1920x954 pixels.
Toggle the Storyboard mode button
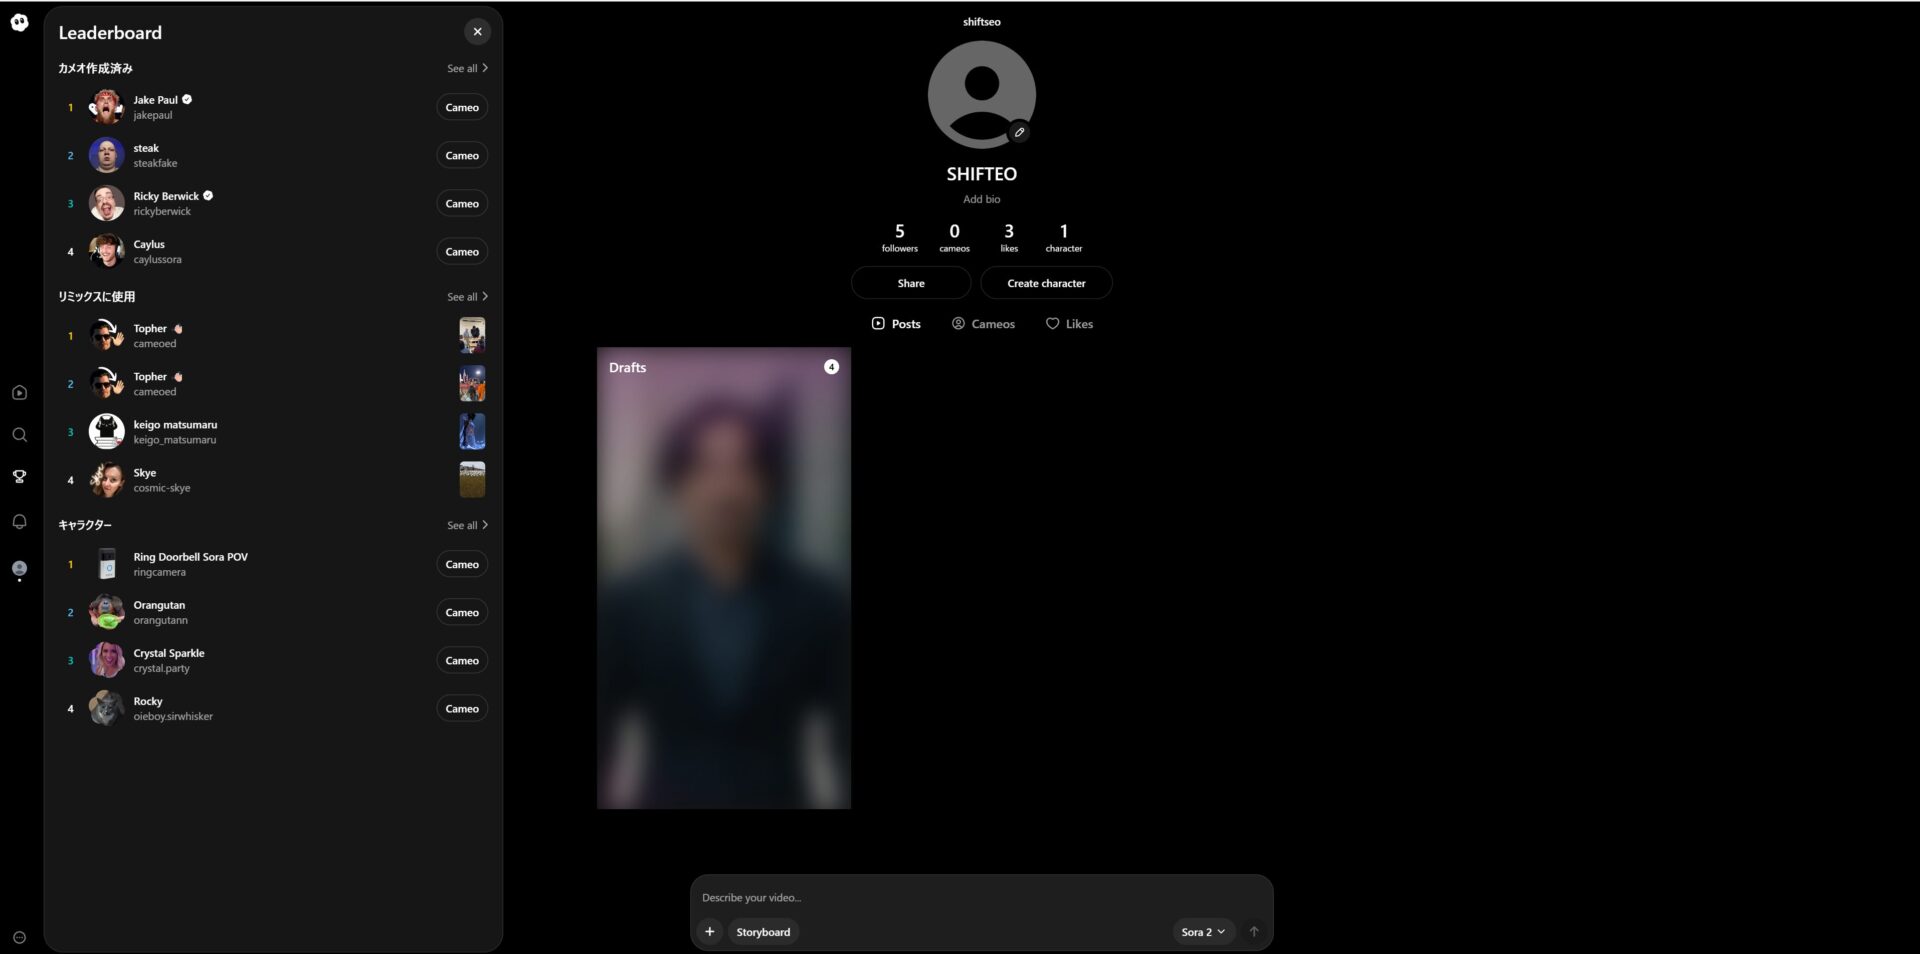coord(763,932)
